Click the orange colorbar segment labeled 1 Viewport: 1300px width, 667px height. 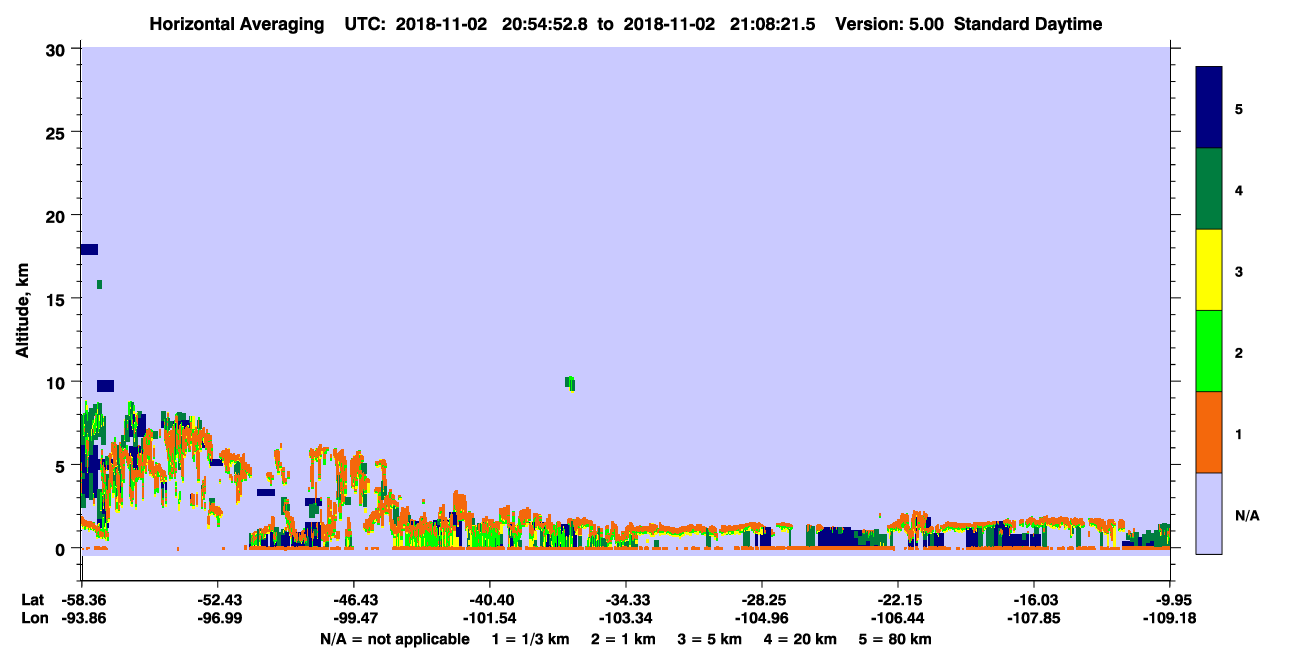1208,432
